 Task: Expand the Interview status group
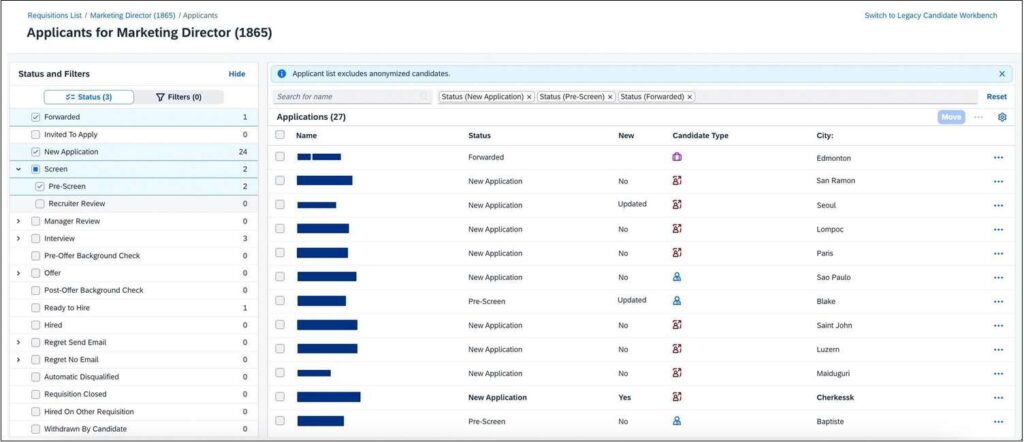click(18, 238)
